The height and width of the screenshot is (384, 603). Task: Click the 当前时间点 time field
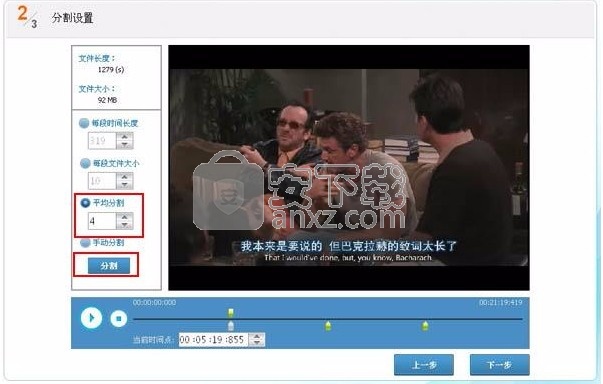pos(213,339)
